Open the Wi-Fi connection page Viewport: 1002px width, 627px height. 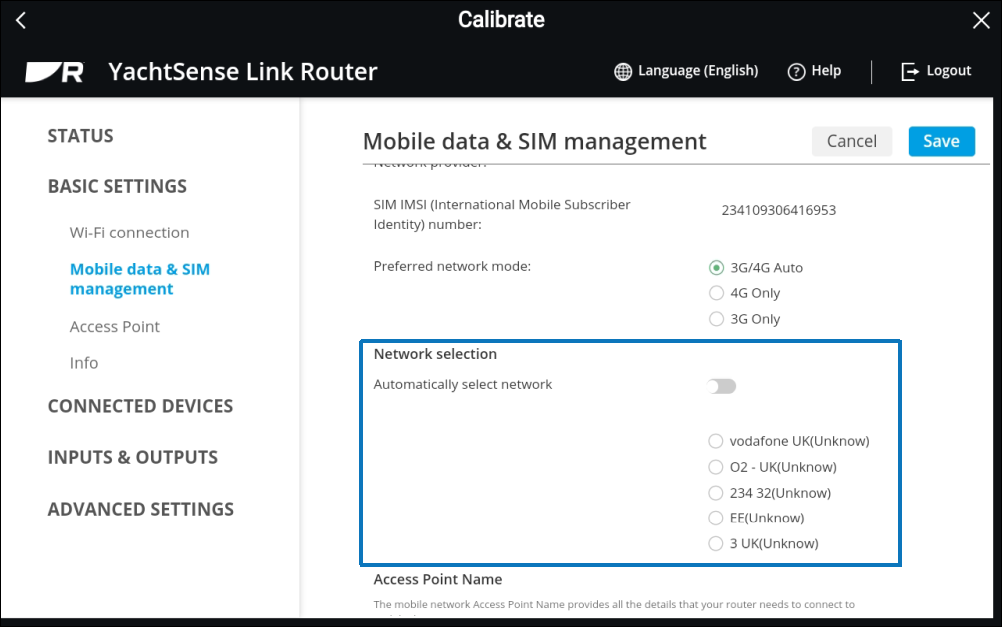pyautogui.click(x=129, y=233)
